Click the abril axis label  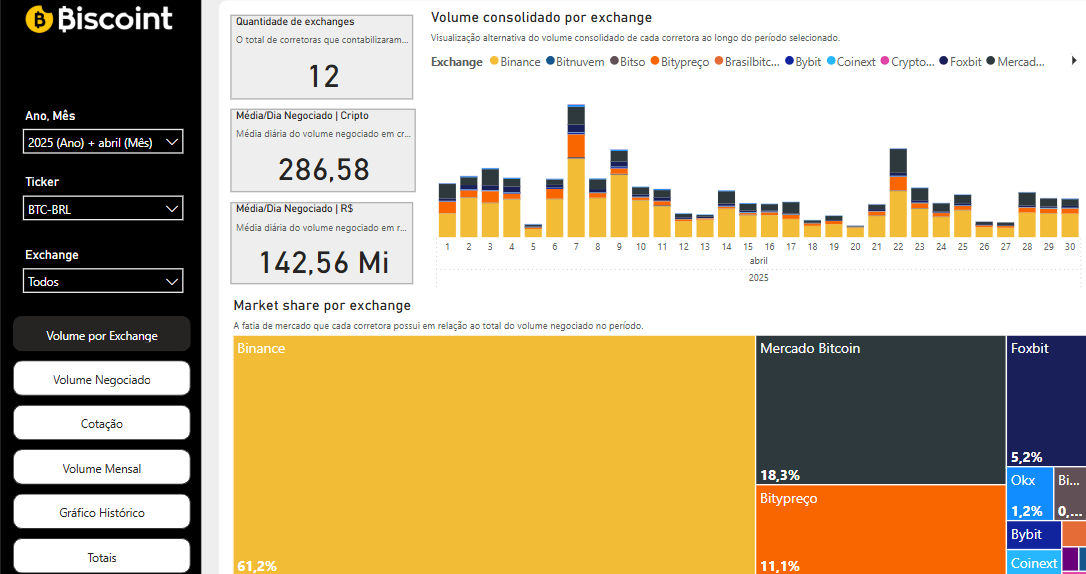758,261
